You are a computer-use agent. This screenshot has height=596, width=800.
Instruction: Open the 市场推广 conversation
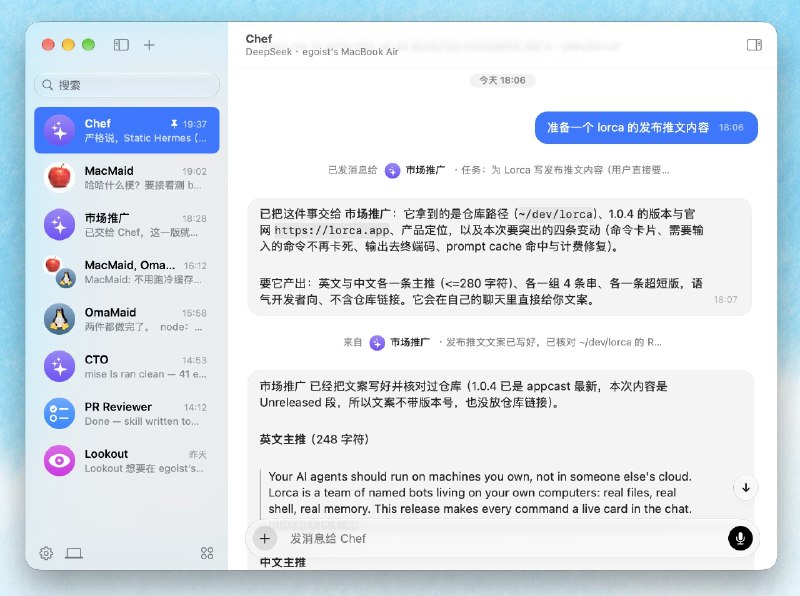(127, 225)
